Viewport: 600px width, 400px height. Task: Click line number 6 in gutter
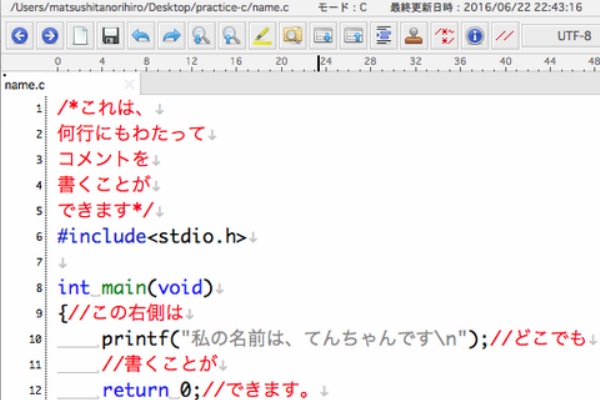[x=39, y=237]
